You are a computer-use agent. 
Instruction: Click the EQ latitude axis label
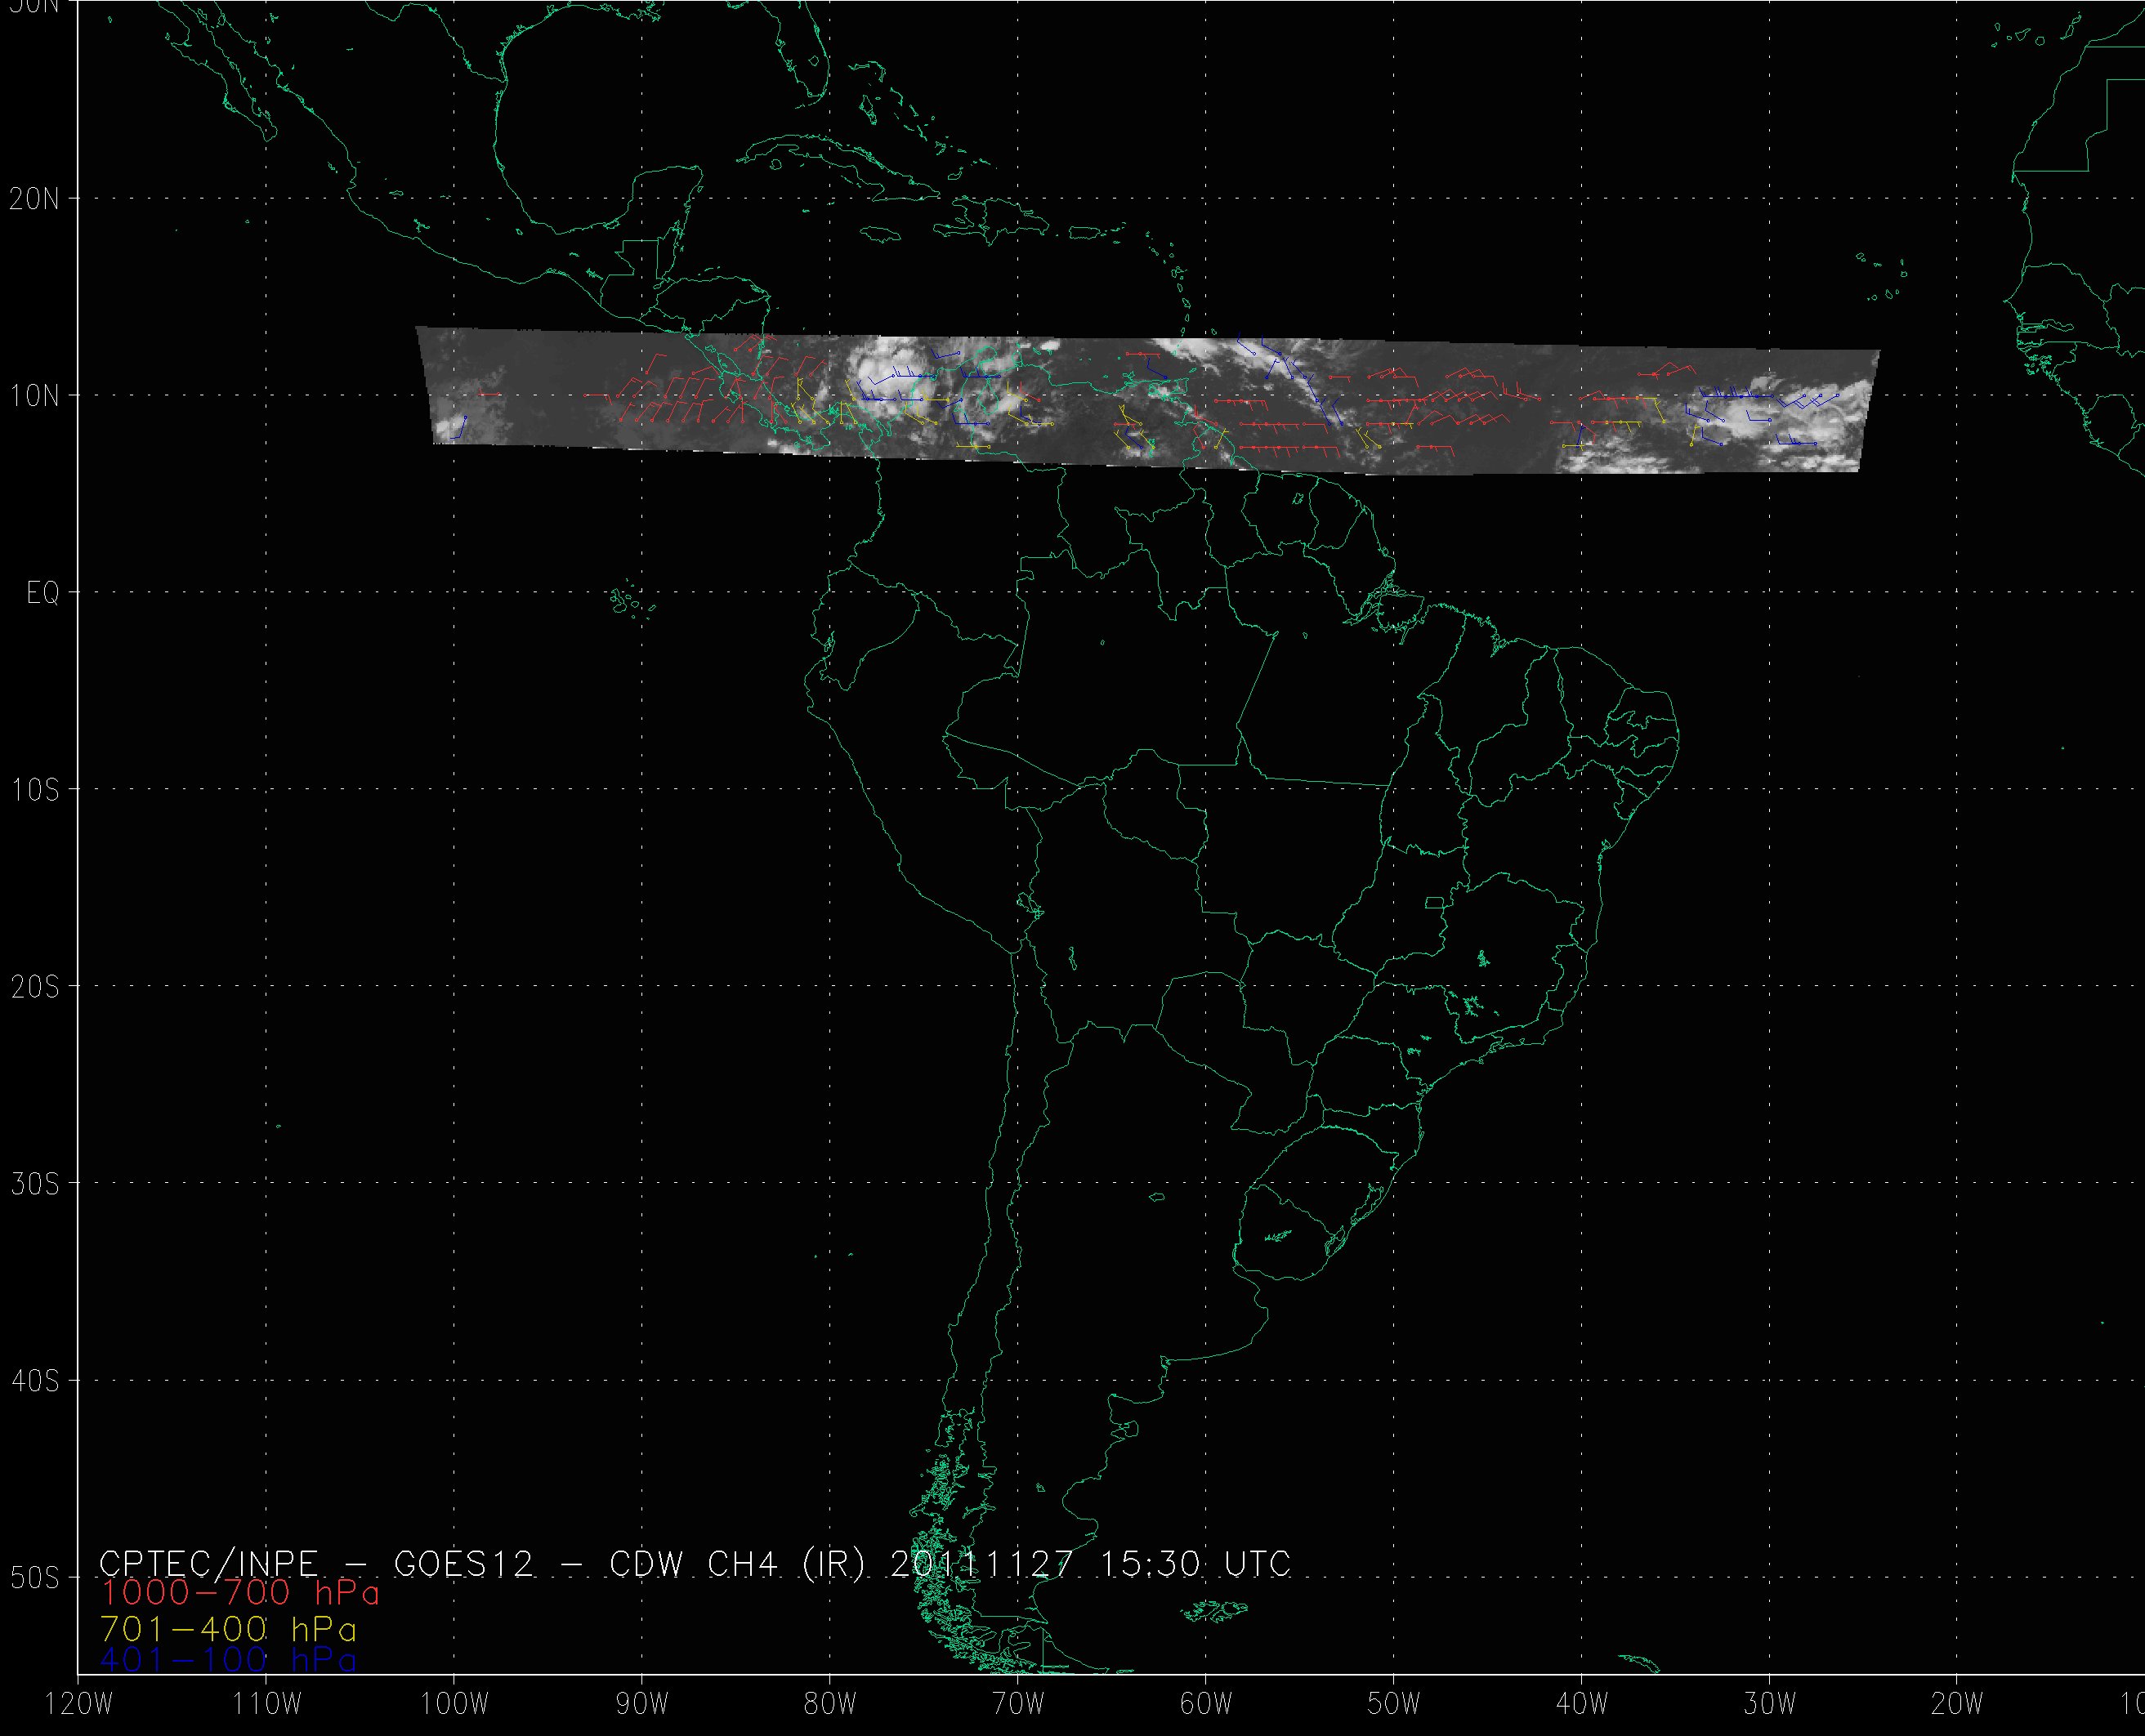(42, 594)
